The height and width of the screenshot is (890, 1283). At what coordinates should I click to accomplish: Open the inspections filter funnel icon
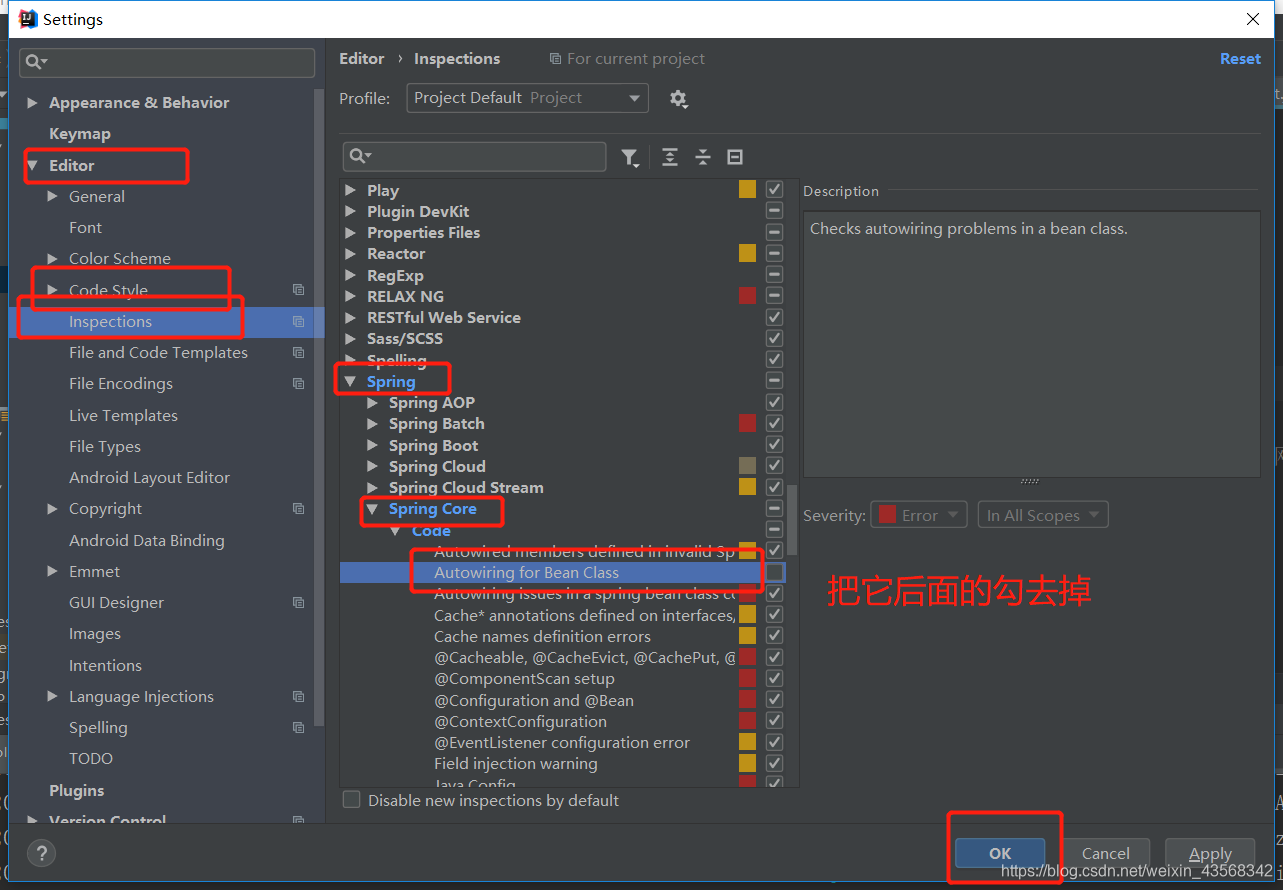point(630,157)
